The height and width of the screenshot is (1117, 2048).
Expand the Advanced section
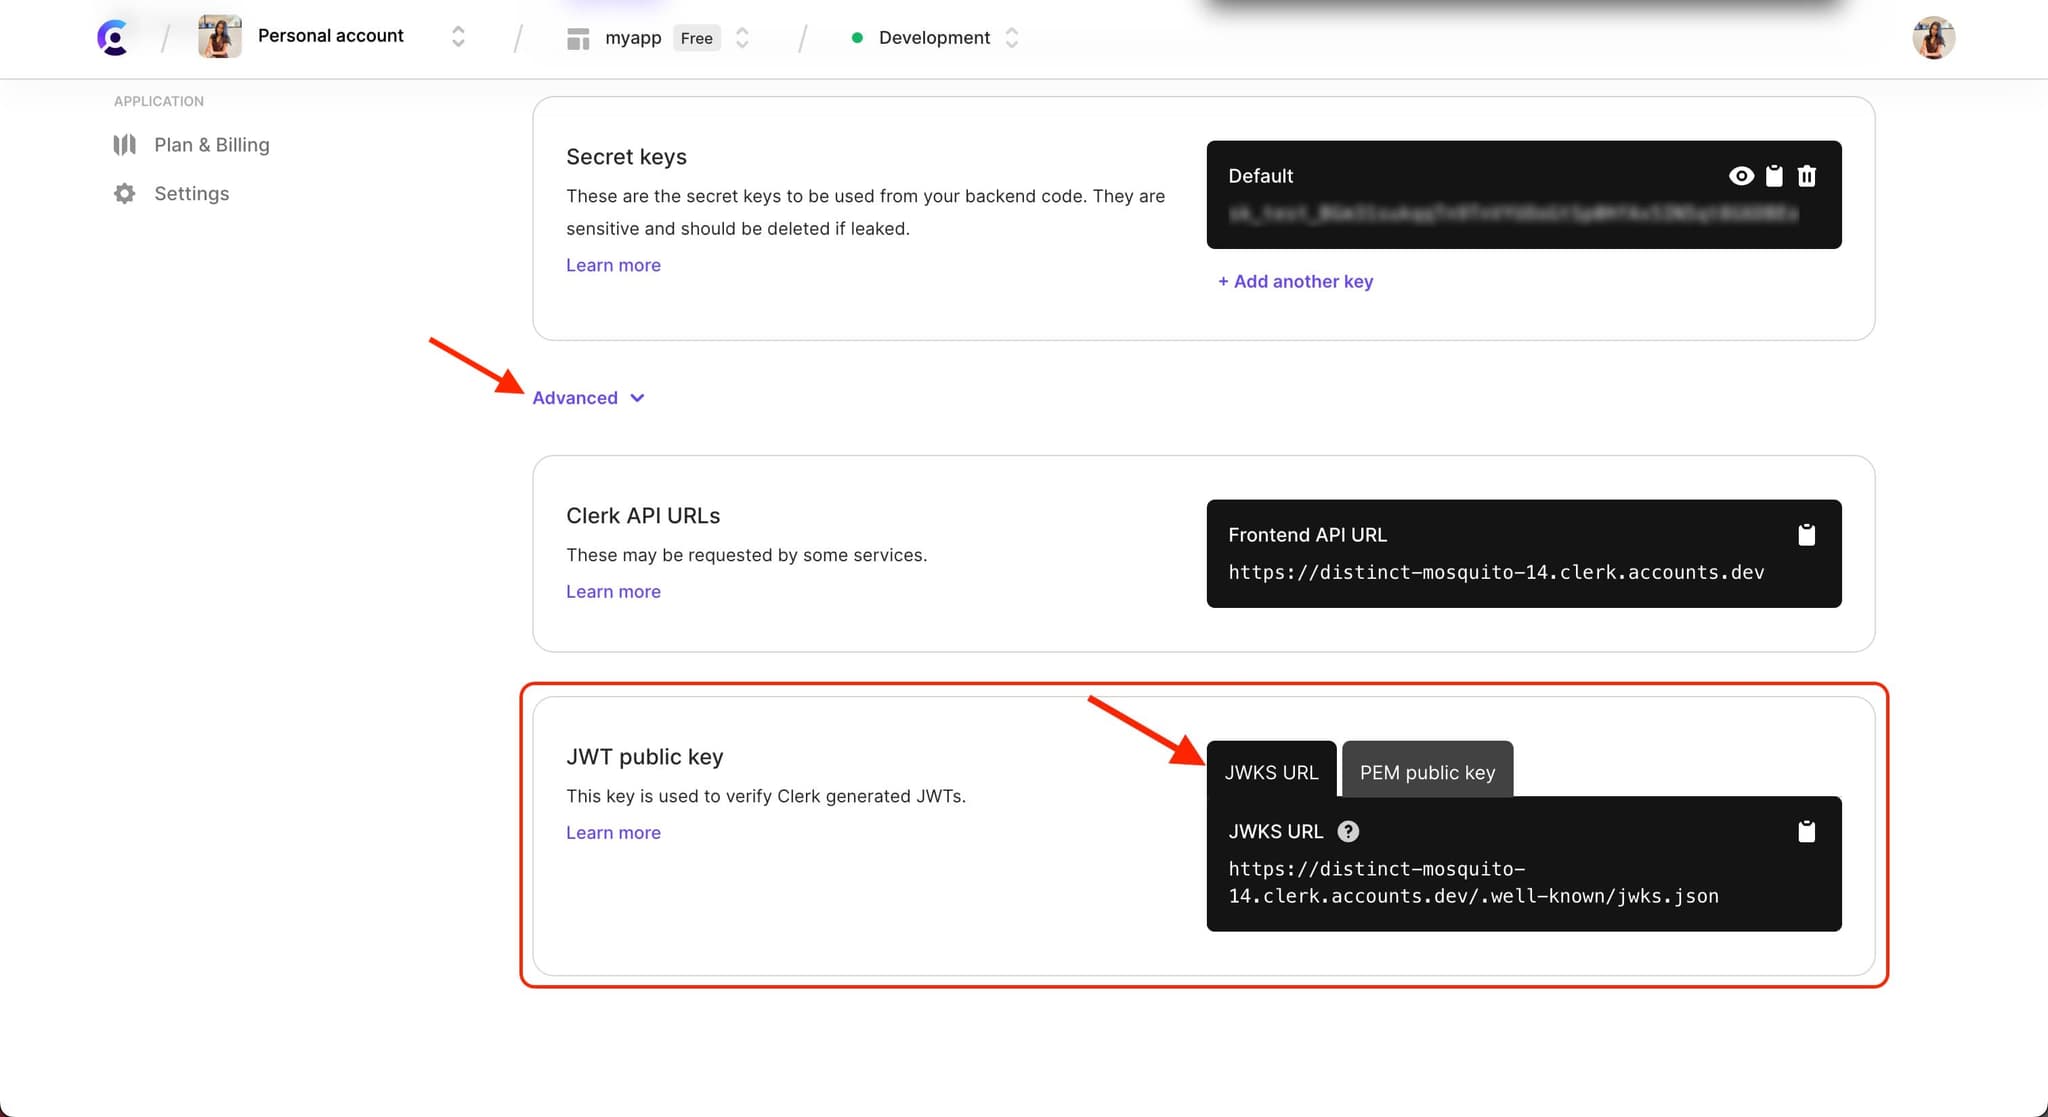[587, 398]
